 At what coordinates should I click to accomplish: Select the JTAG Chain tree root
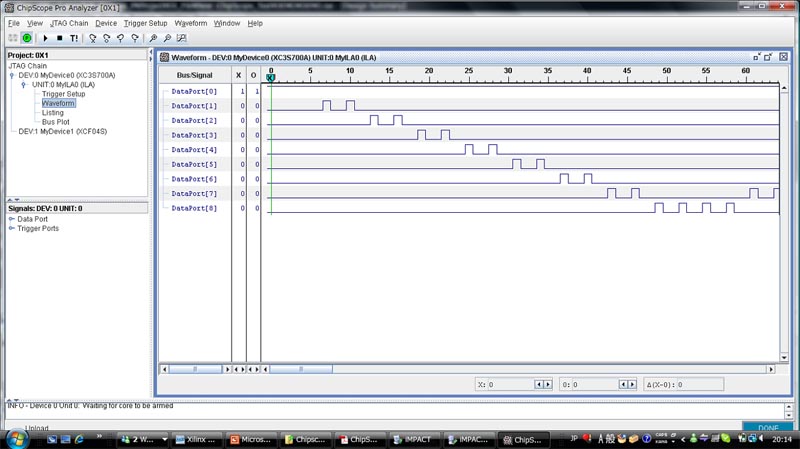click(x=27, y=66)
